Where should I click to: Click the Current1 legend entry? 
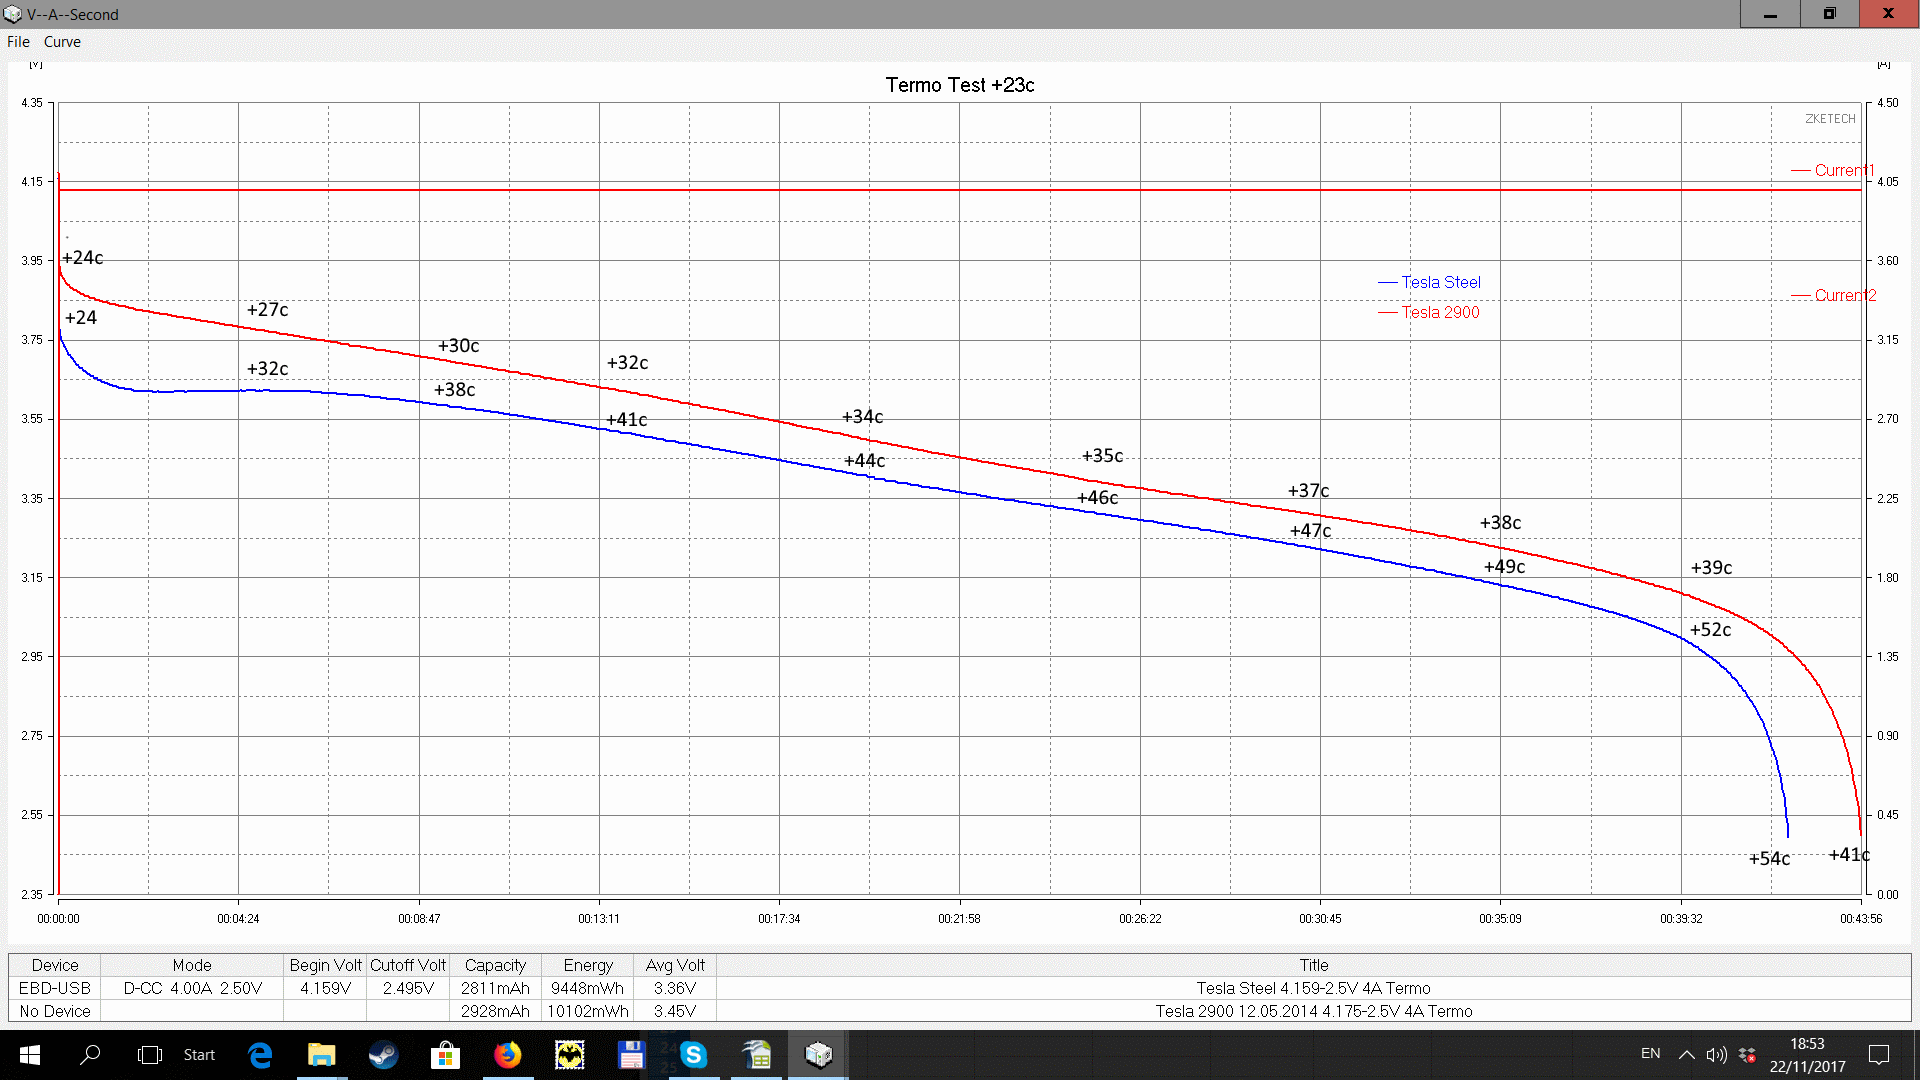pos(1843,170)
